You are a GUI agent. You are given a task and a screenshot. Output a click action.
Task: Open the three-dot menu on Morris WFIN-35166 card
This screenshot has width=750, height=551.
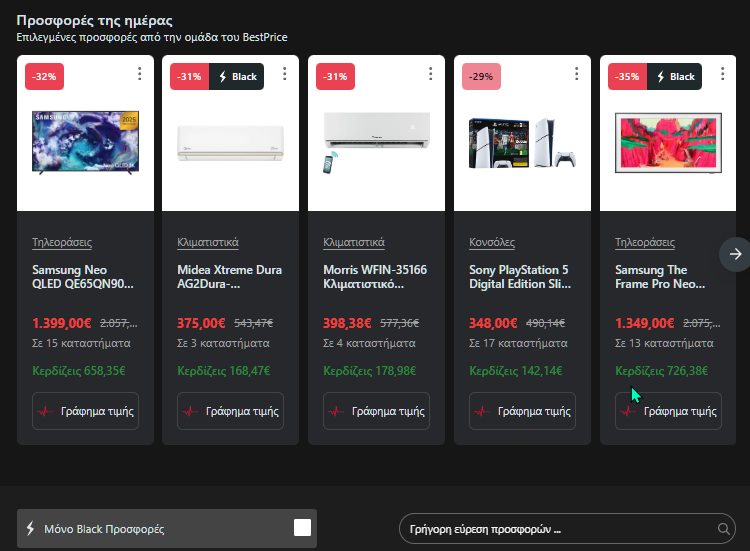[x=430, y=74]
